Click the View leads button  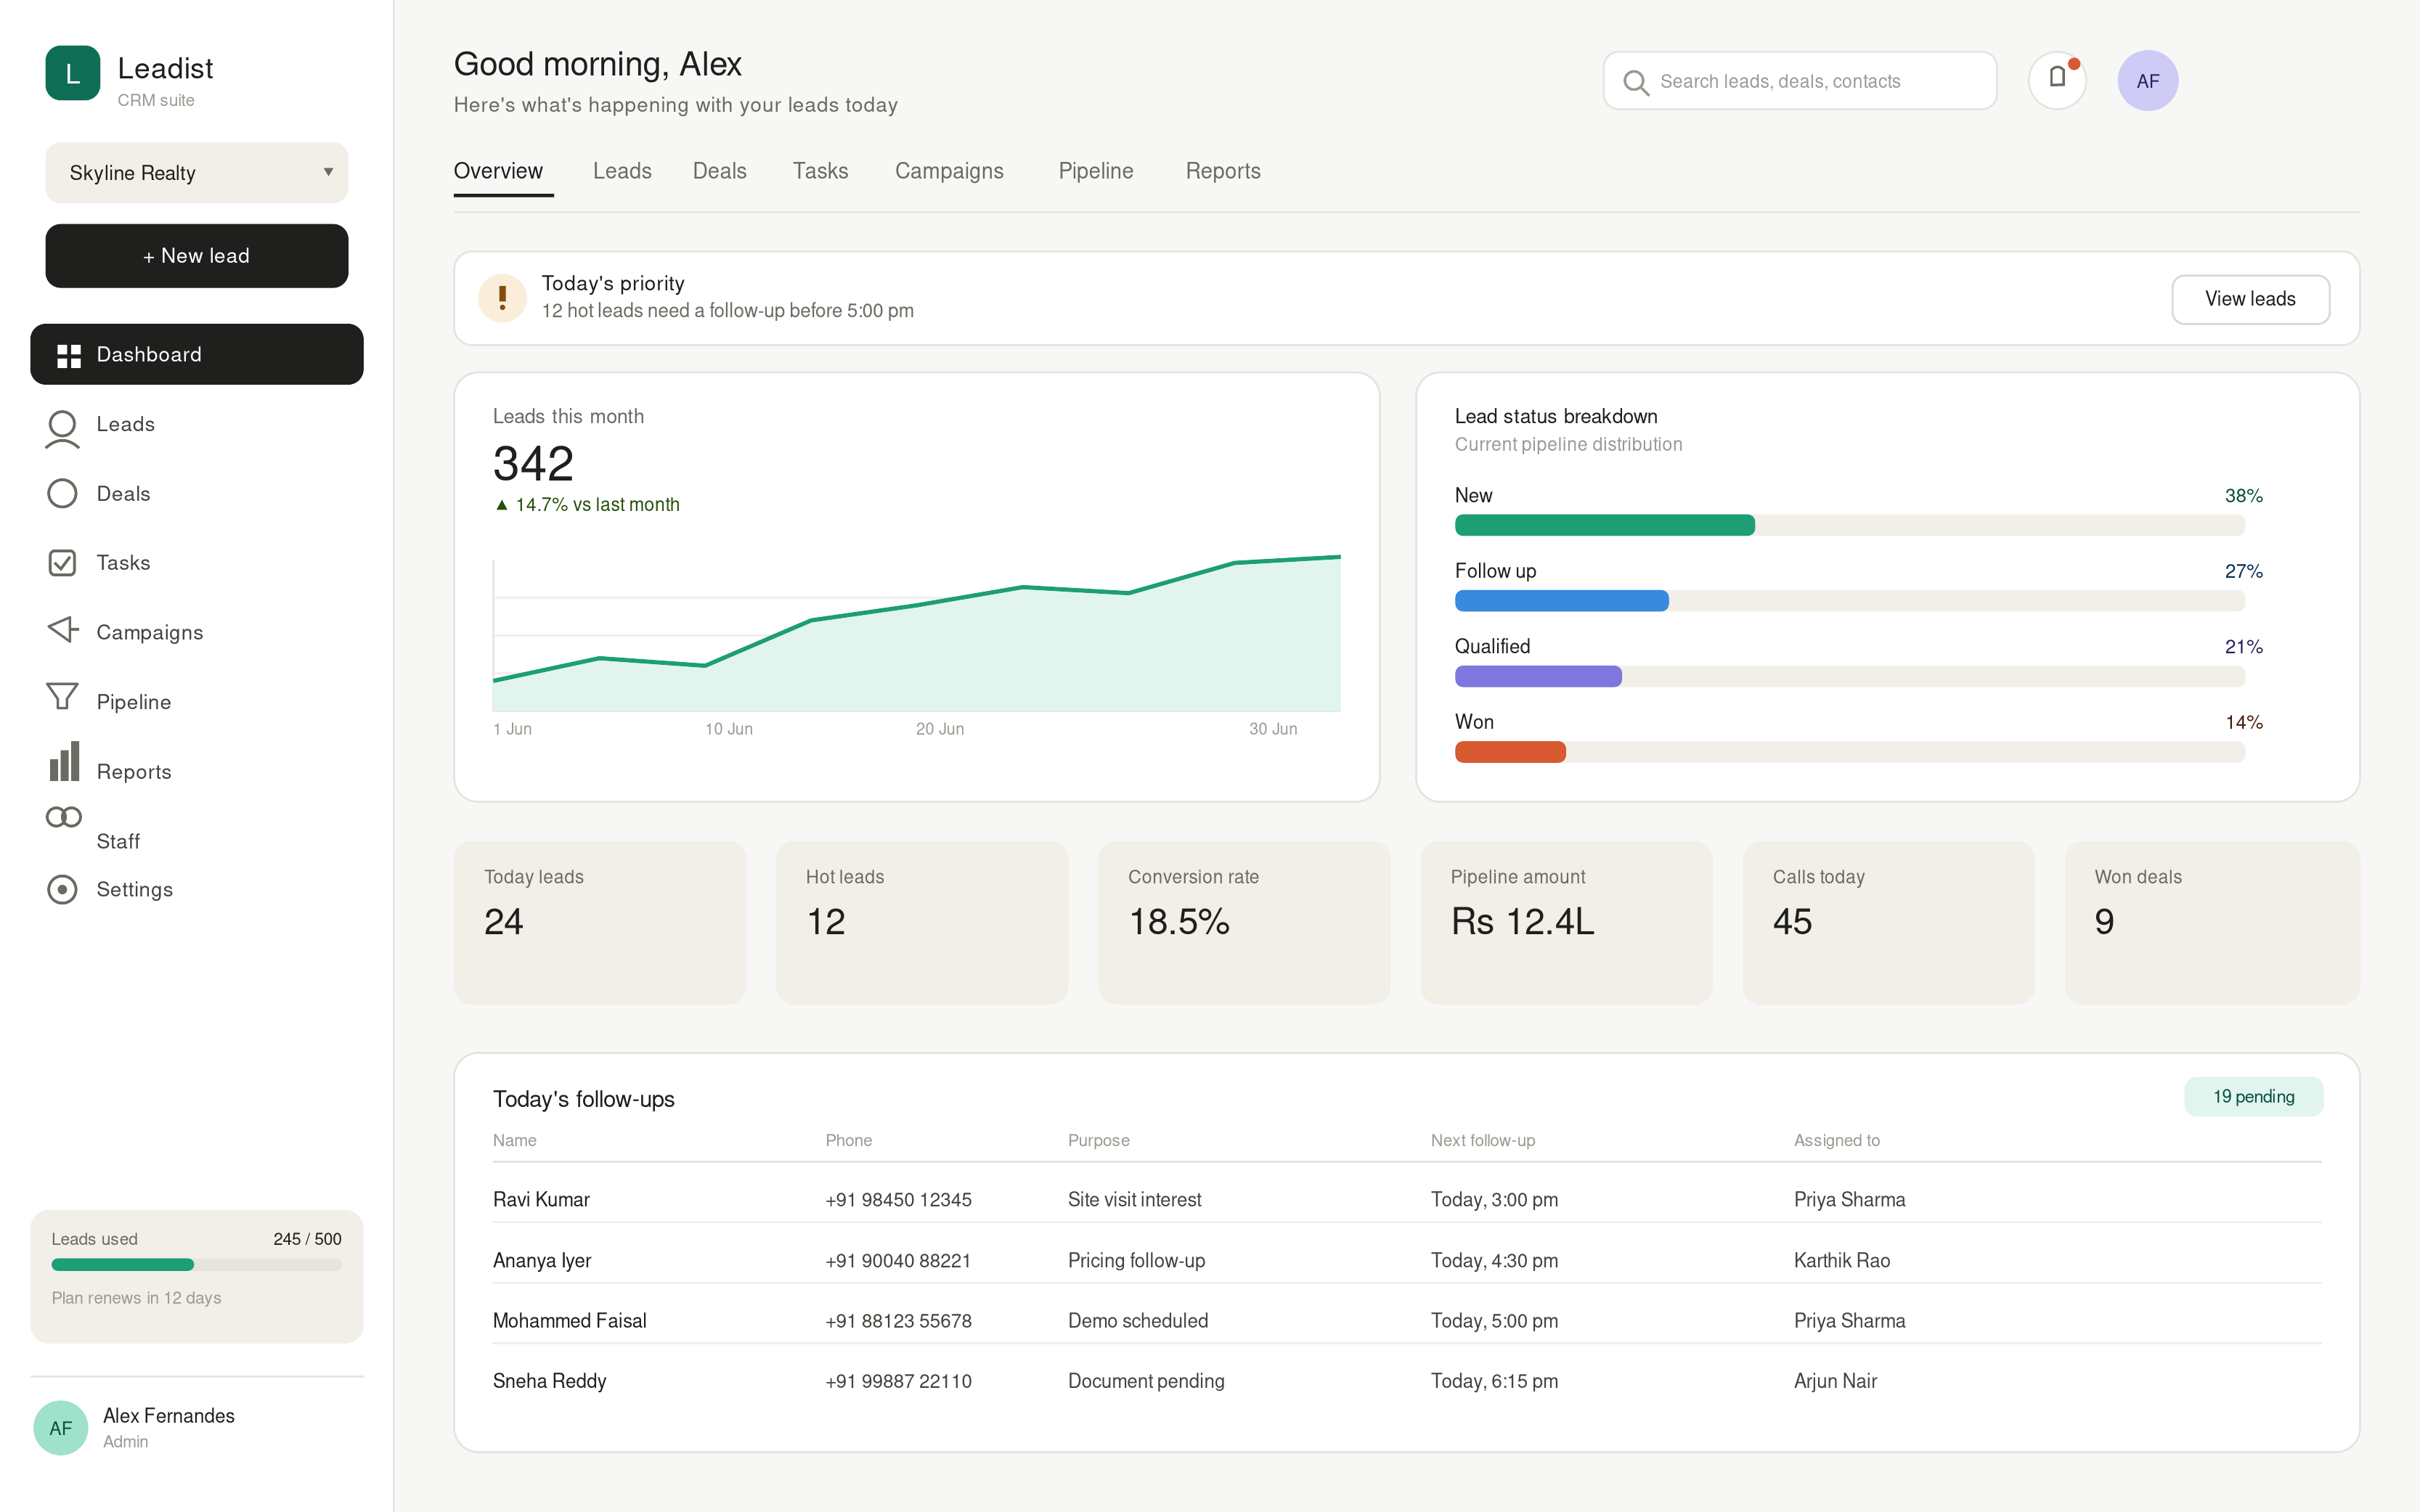click(x=2250, y=299)
